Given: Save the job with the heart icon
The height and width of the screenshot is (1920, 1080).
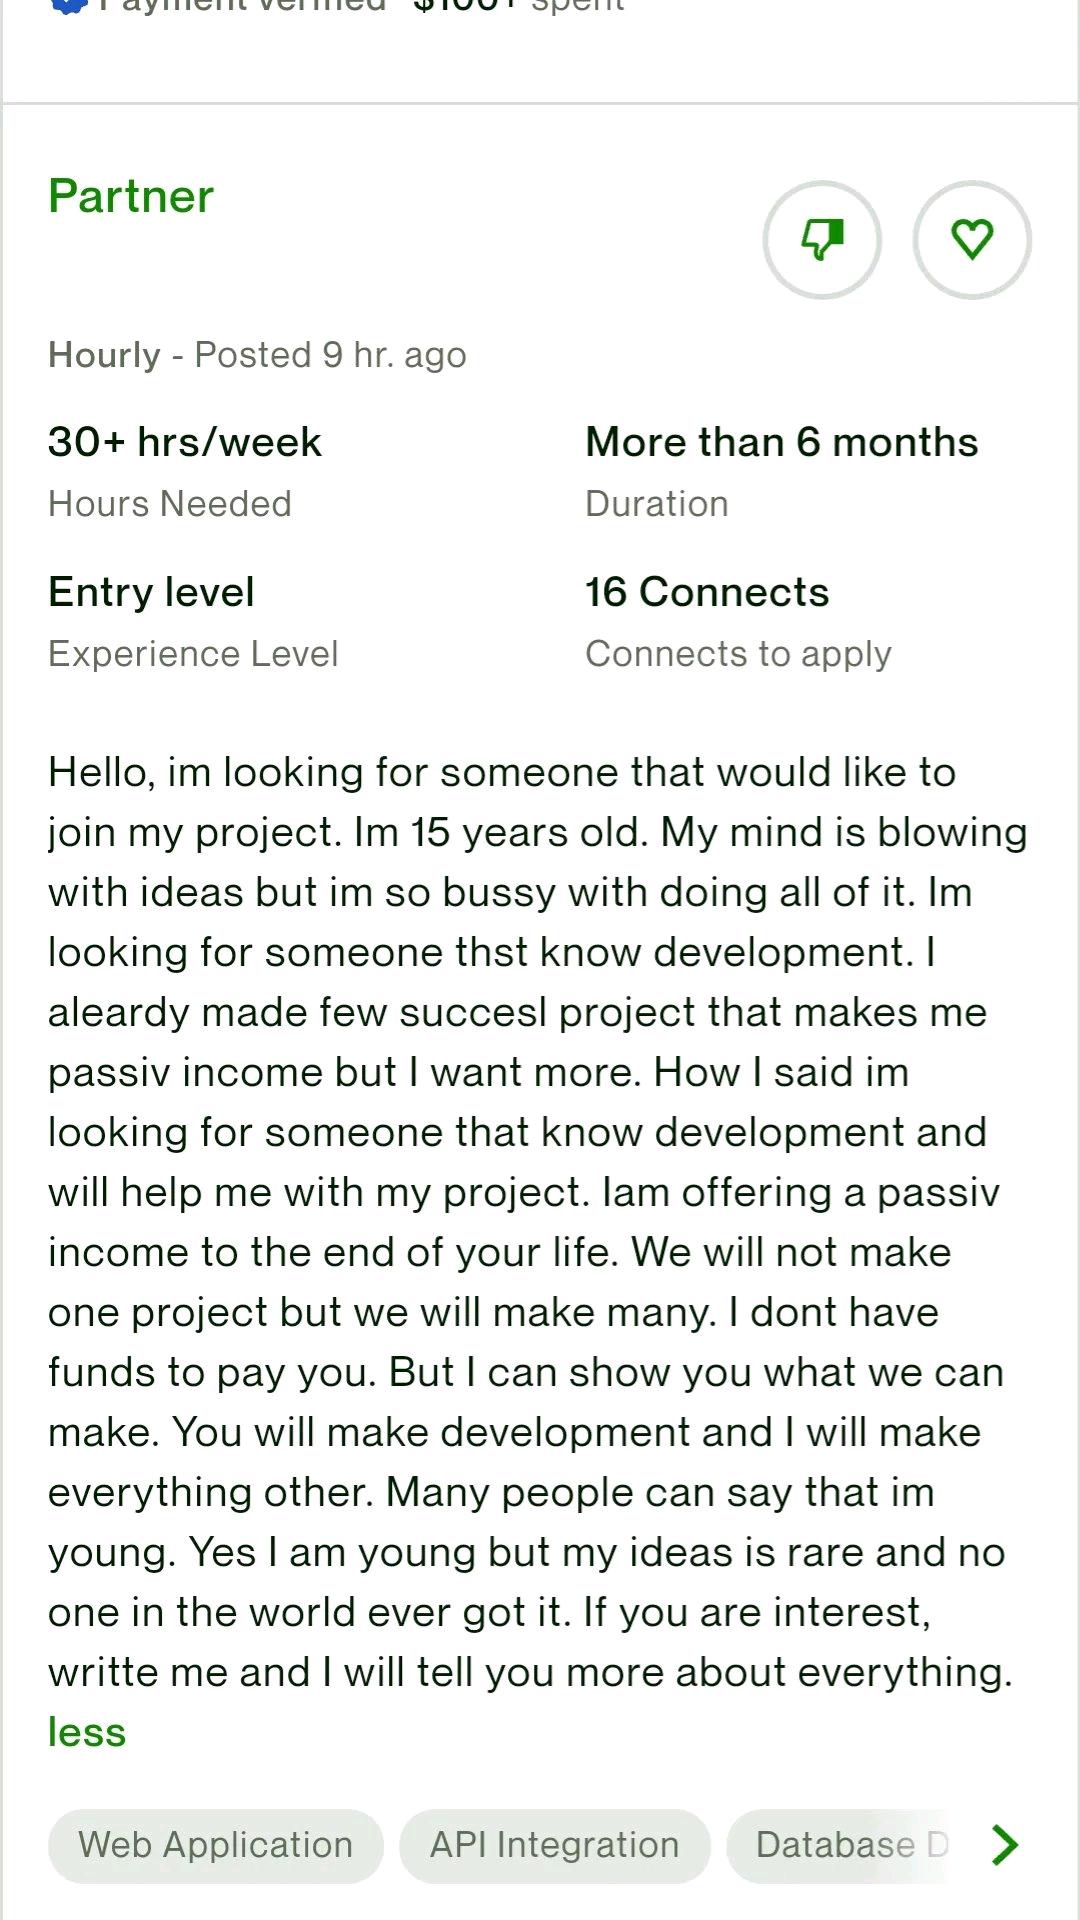Looking at the screenshot, I should (971, 240).
